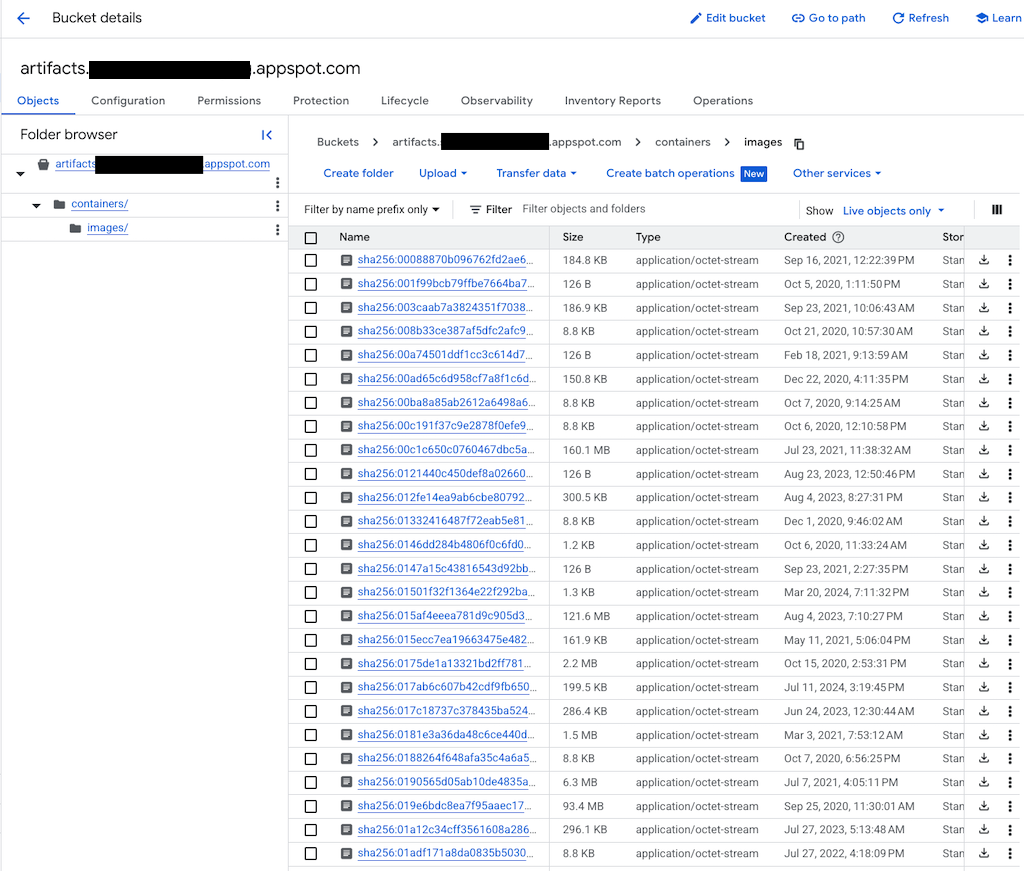Screen dimensions: 1024x871
Task: Select the checkbox for sha256:001f99bcb79ffbe7664ba7
Action: (311, 284)
